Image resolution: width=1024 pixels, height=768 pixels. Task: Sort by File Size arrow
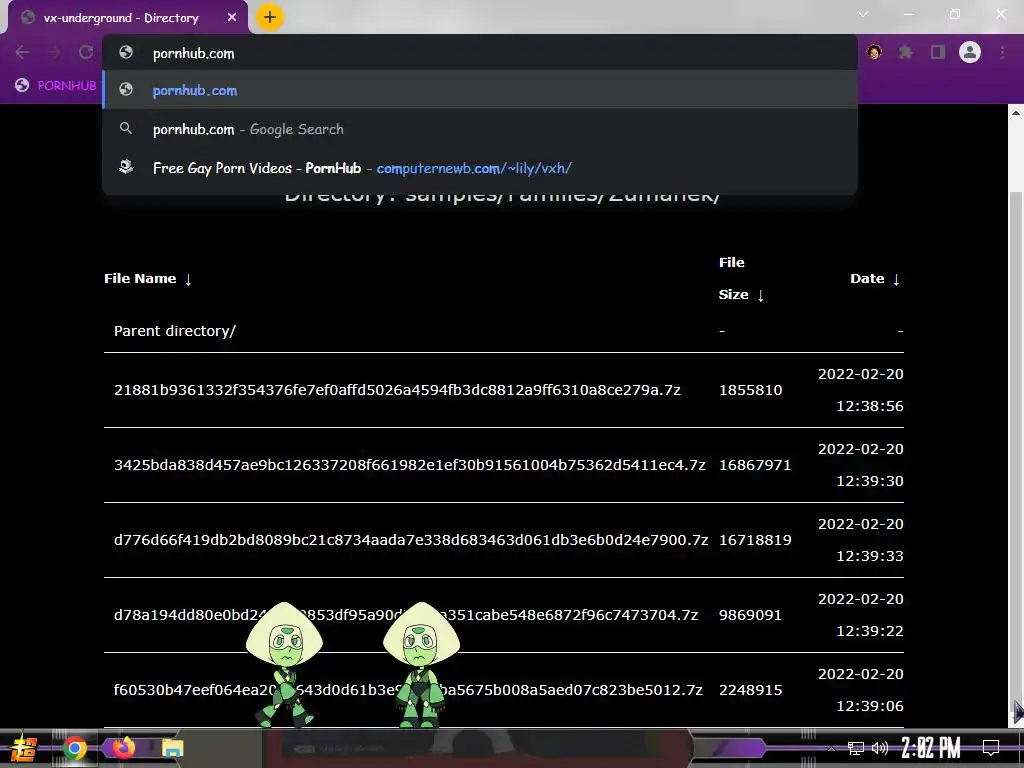click(x=761, y=295)
